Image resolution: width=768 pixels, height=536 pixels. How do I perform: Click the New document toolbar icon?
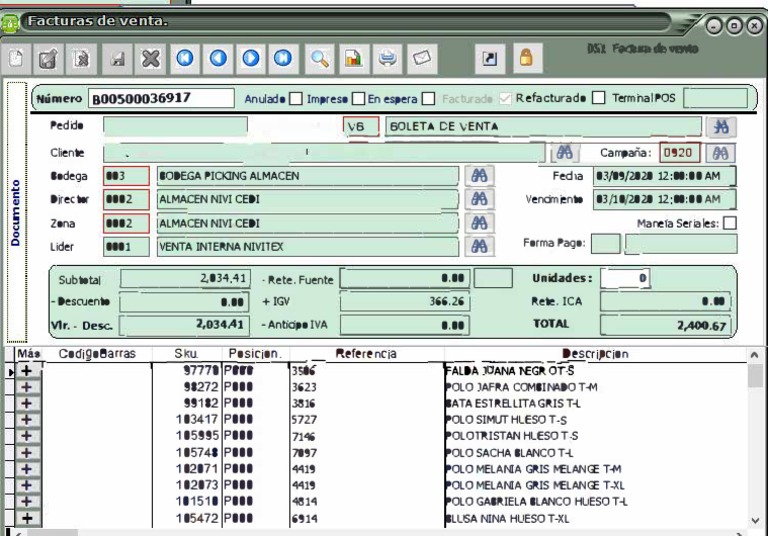pos(16,58)
